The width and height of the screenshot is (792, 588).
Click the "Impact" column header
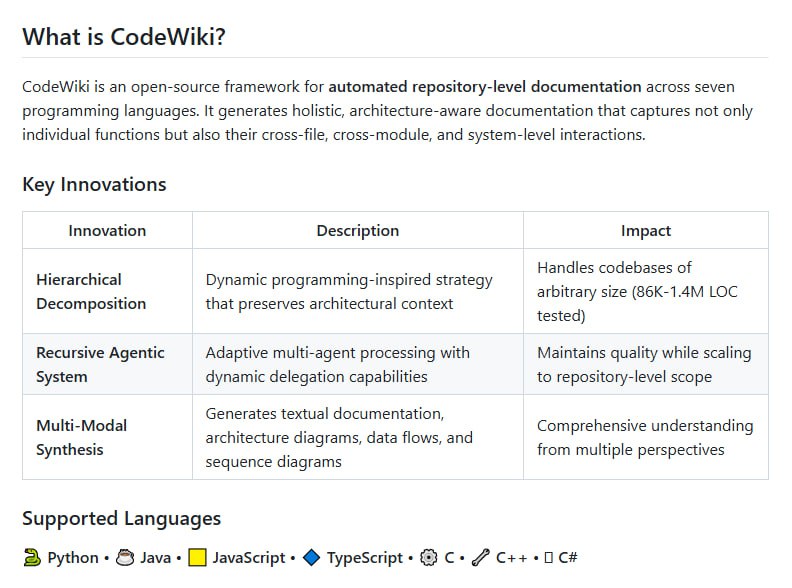(645, 230)
